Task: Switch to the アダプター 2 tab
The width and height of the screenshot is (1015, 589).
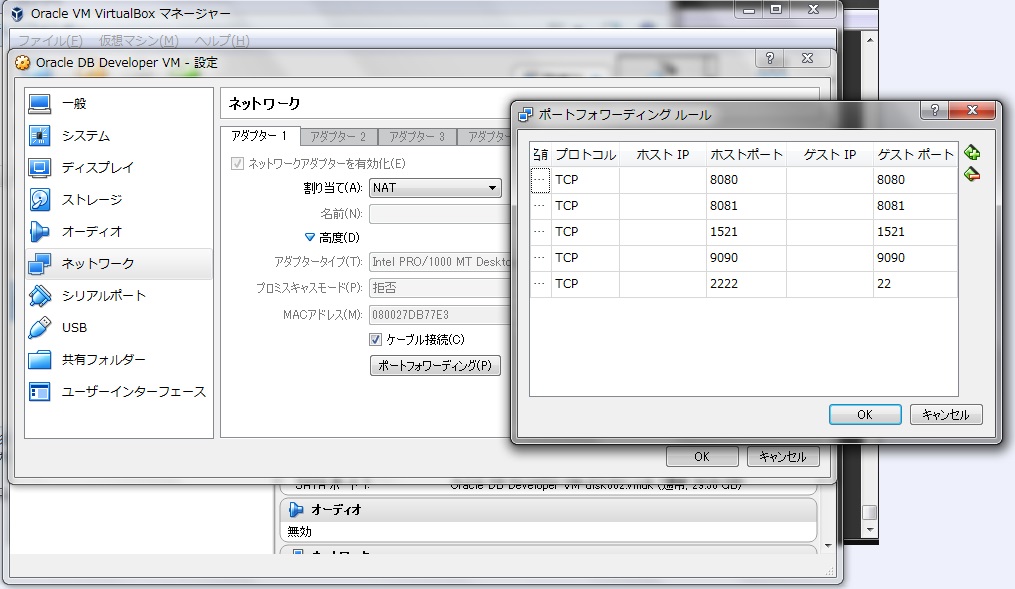Action: (339, 137)
